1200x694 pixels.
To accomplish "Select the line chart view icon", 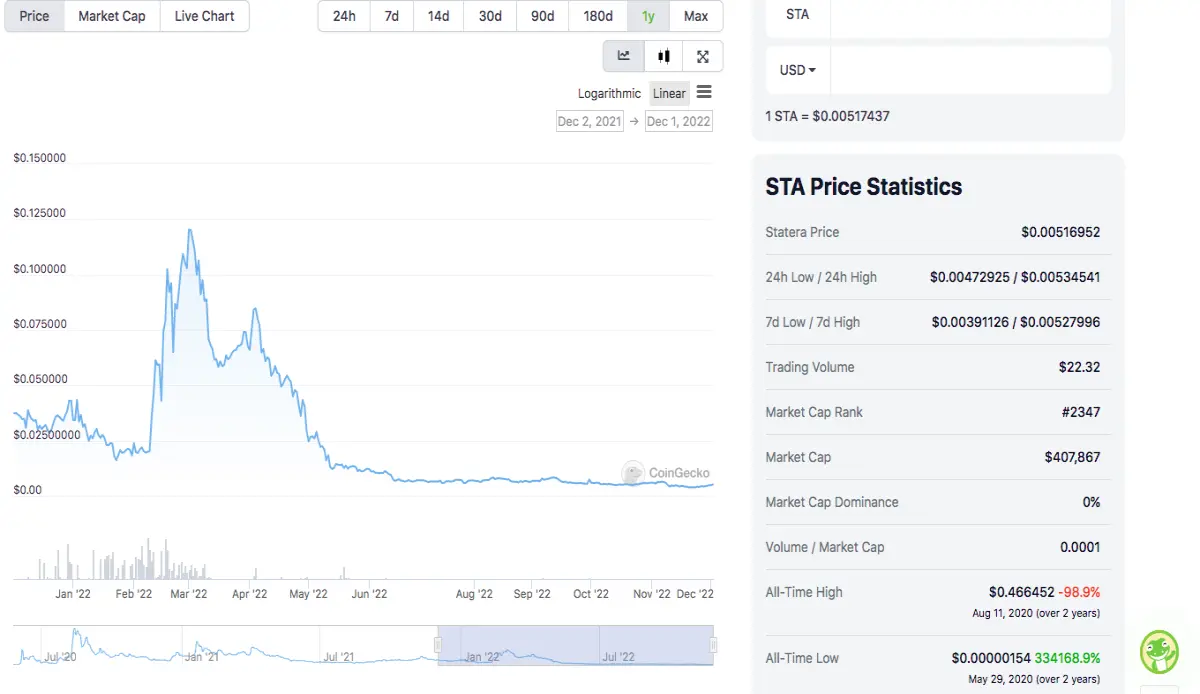I will pos(624,56).
